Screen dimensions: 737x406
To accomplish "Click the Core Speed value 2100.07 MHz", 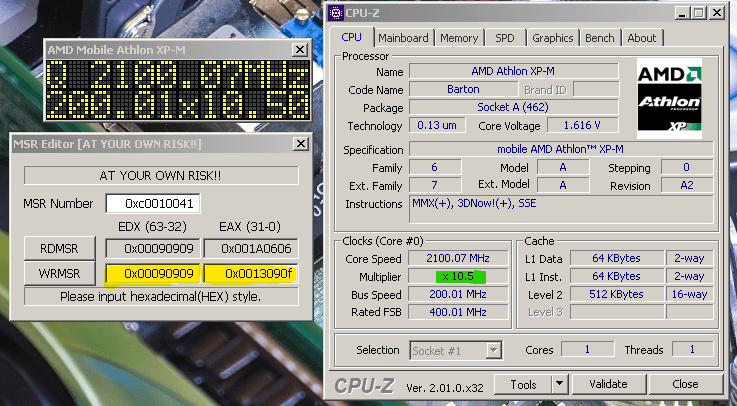I will tap(458, 258).
